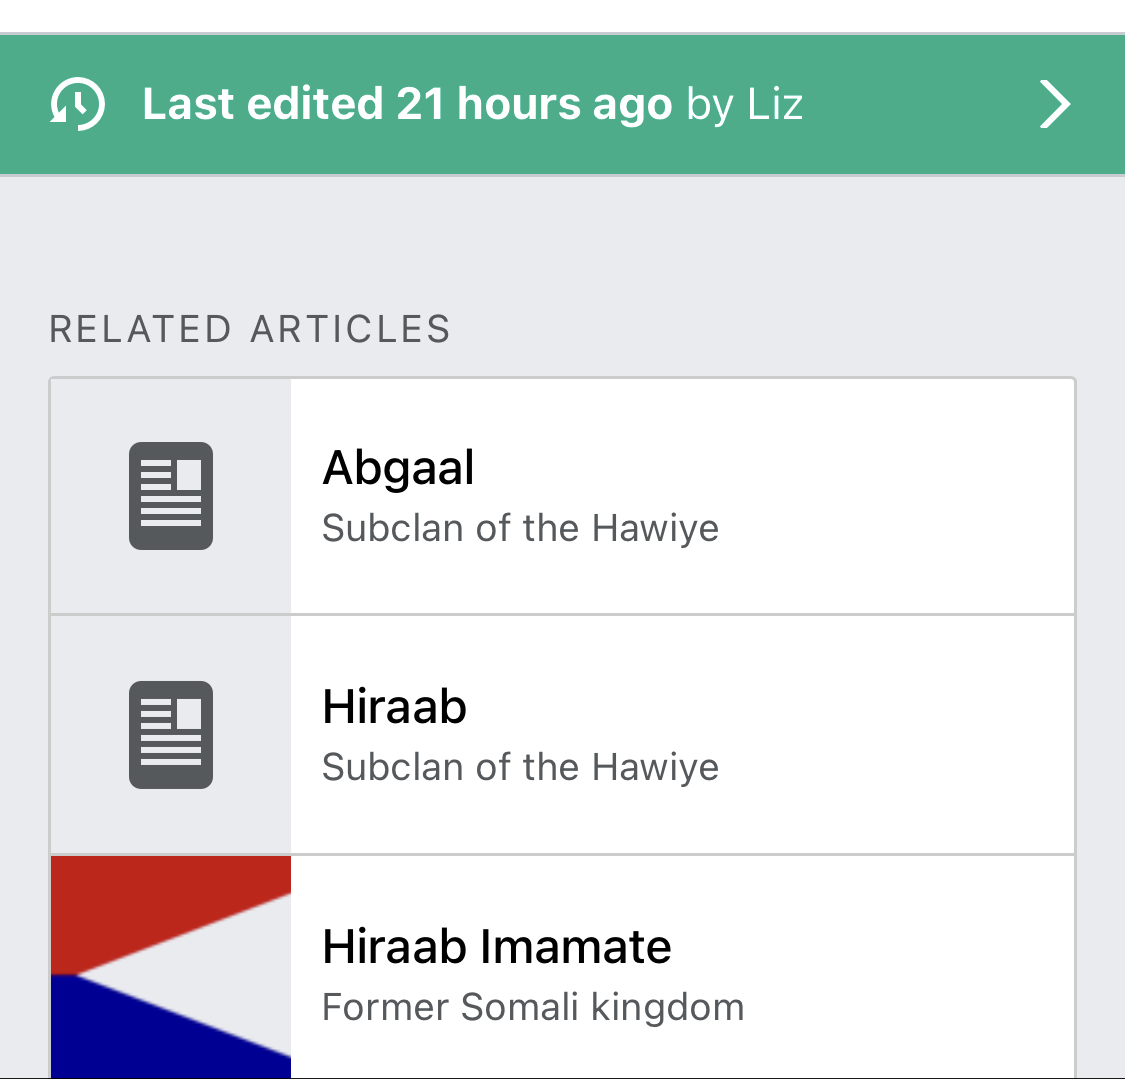Screen dimensions: 1125x1079
Task: Open the Last edited 21 hours ago banner
Action: 562,104
